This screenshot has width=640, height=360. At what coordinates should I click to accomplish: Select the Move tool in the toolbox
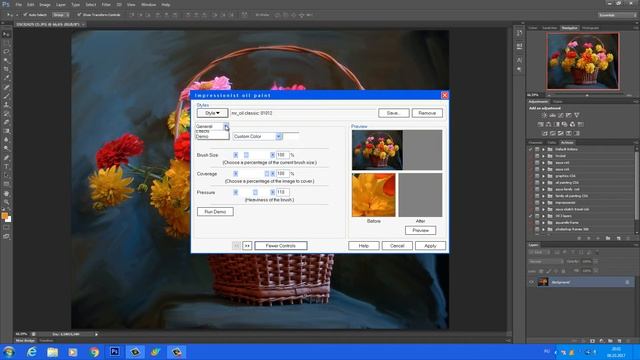pos(6,34)
